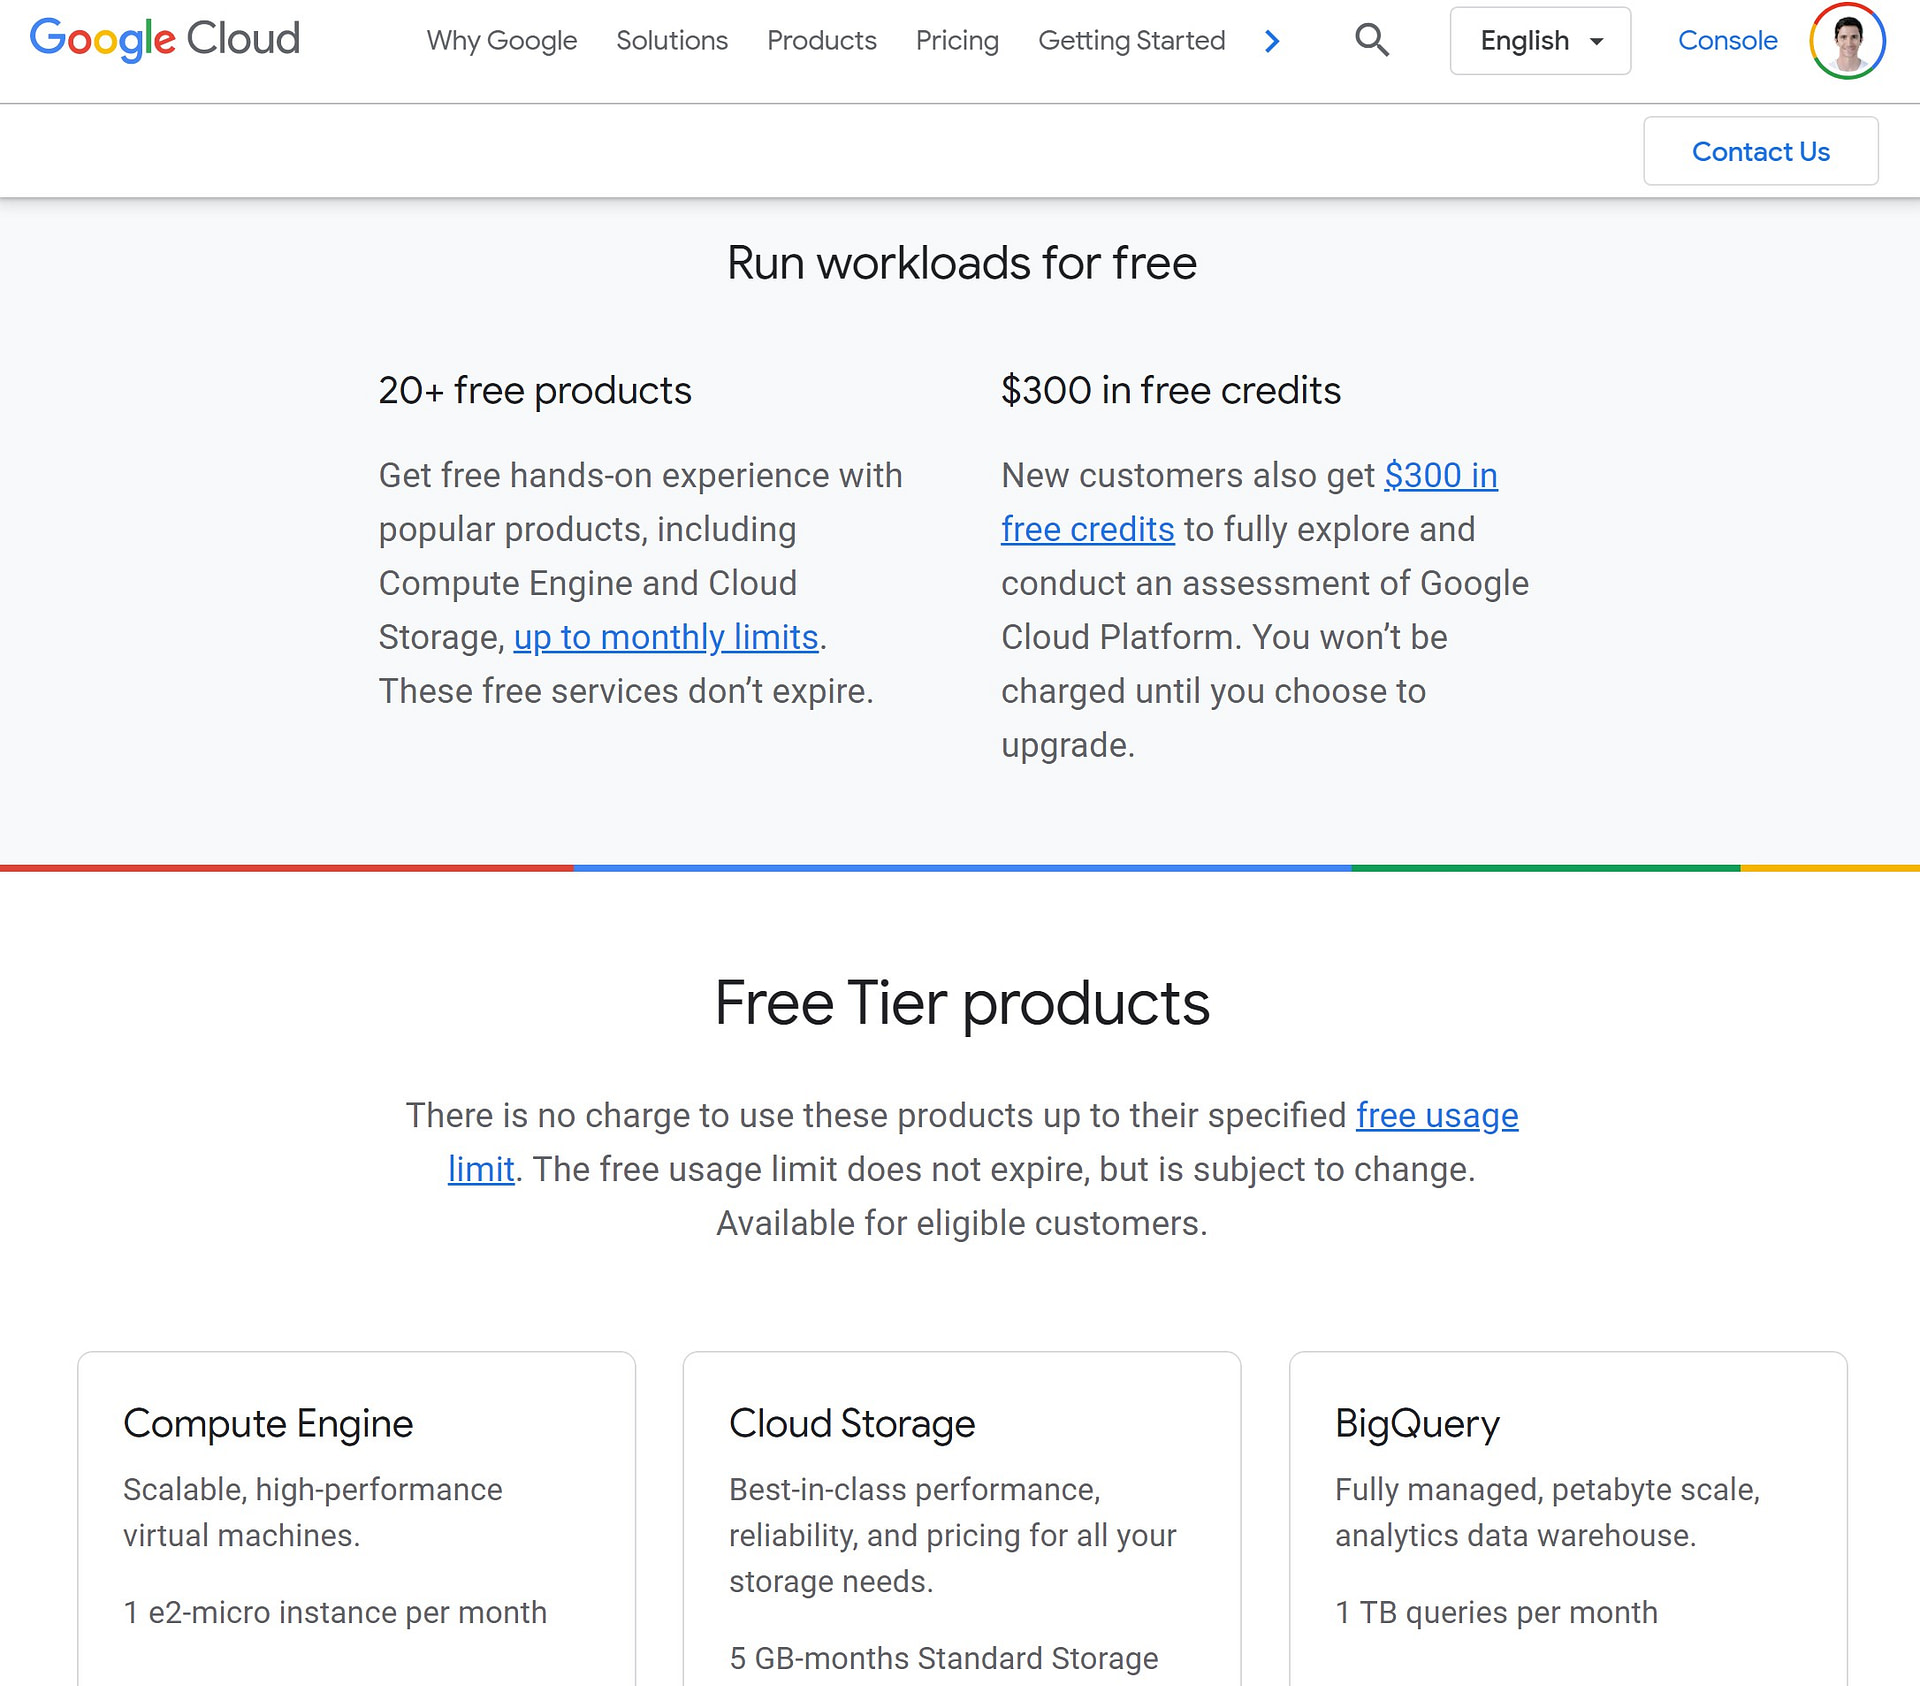Image resolution: width=1920 pixels, height=1686 pixels.
Task: Open the Google Cloud logo homepage
Action: pos(165,39)
